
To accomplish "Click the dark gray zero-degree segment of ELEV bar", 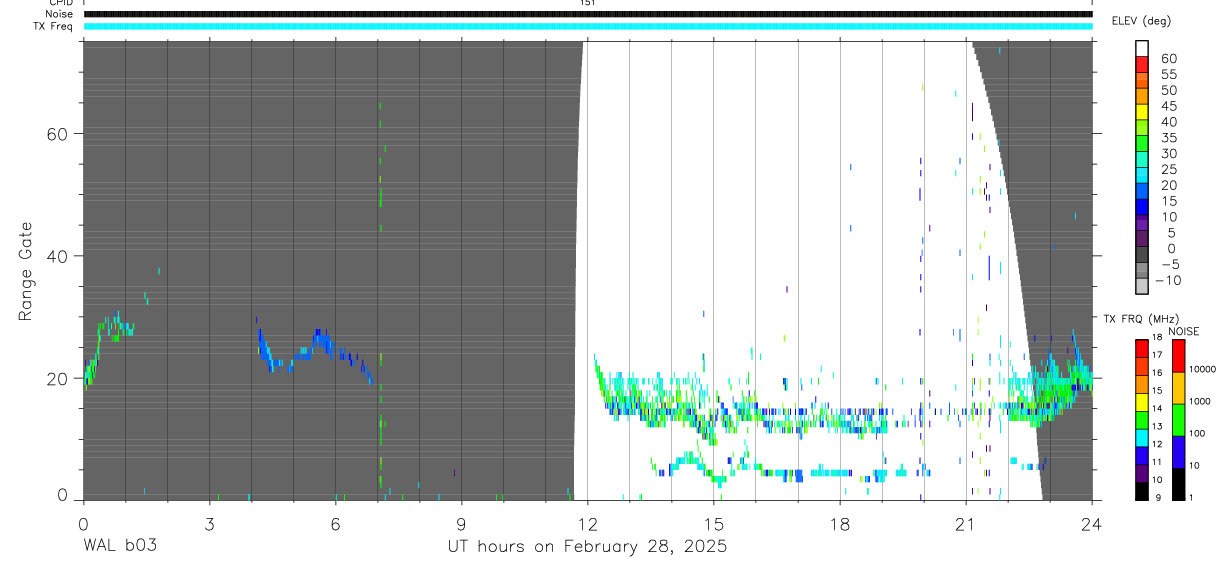I will click(1142, 256).
